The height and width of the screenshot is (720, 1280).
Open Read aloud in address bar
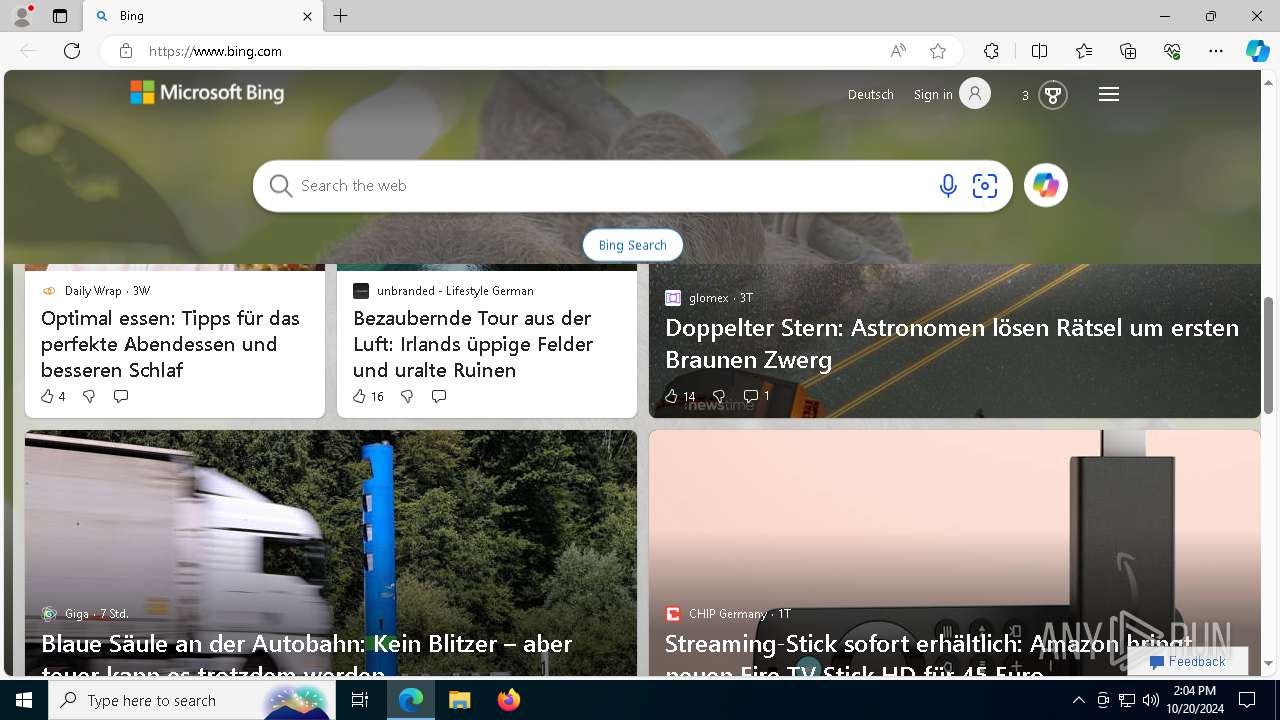tap(898, 51)
